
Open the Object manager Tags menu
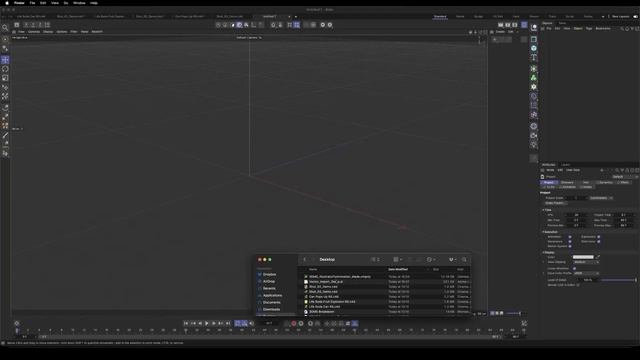(589, 29)
